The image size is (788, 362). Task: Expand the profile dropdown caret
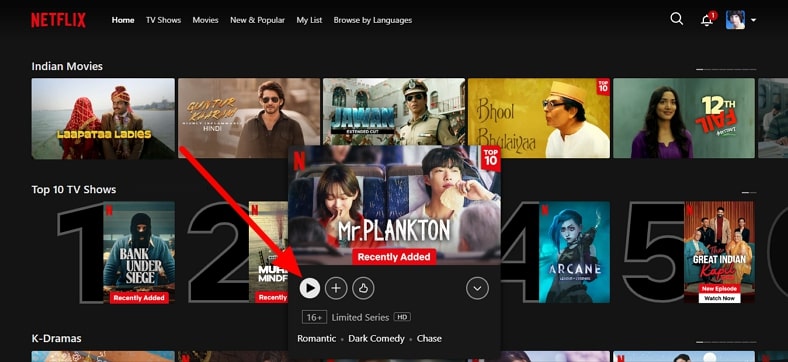click(x=753, y=20)
